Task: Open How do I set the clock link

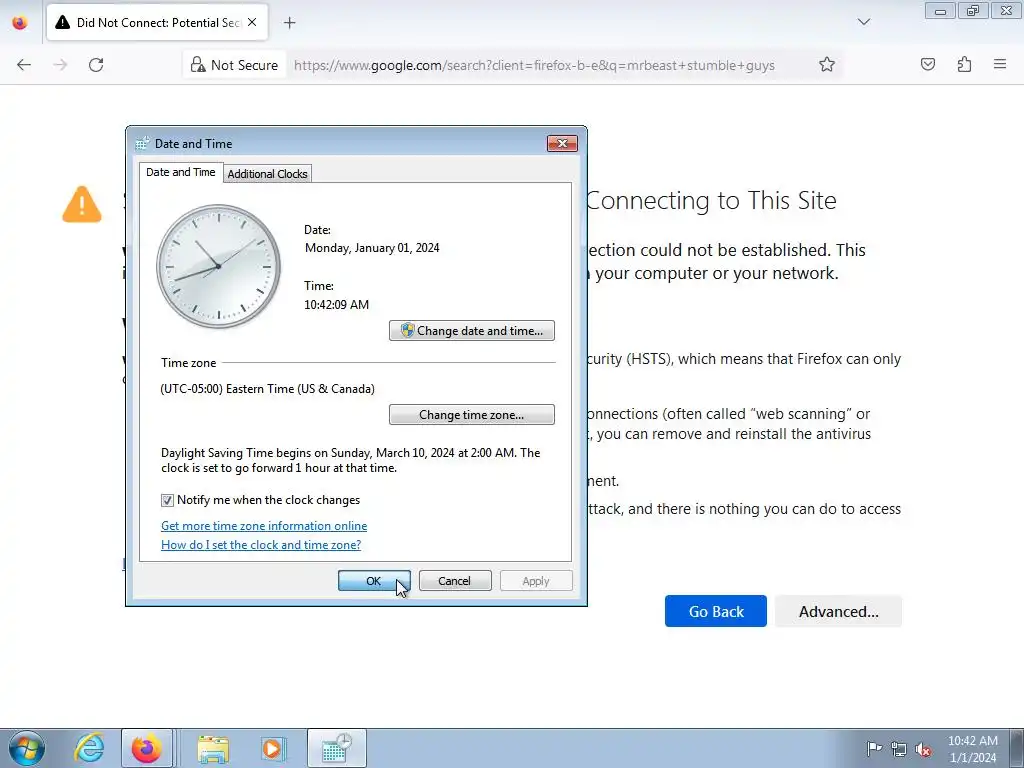Action: click(261, 545)
